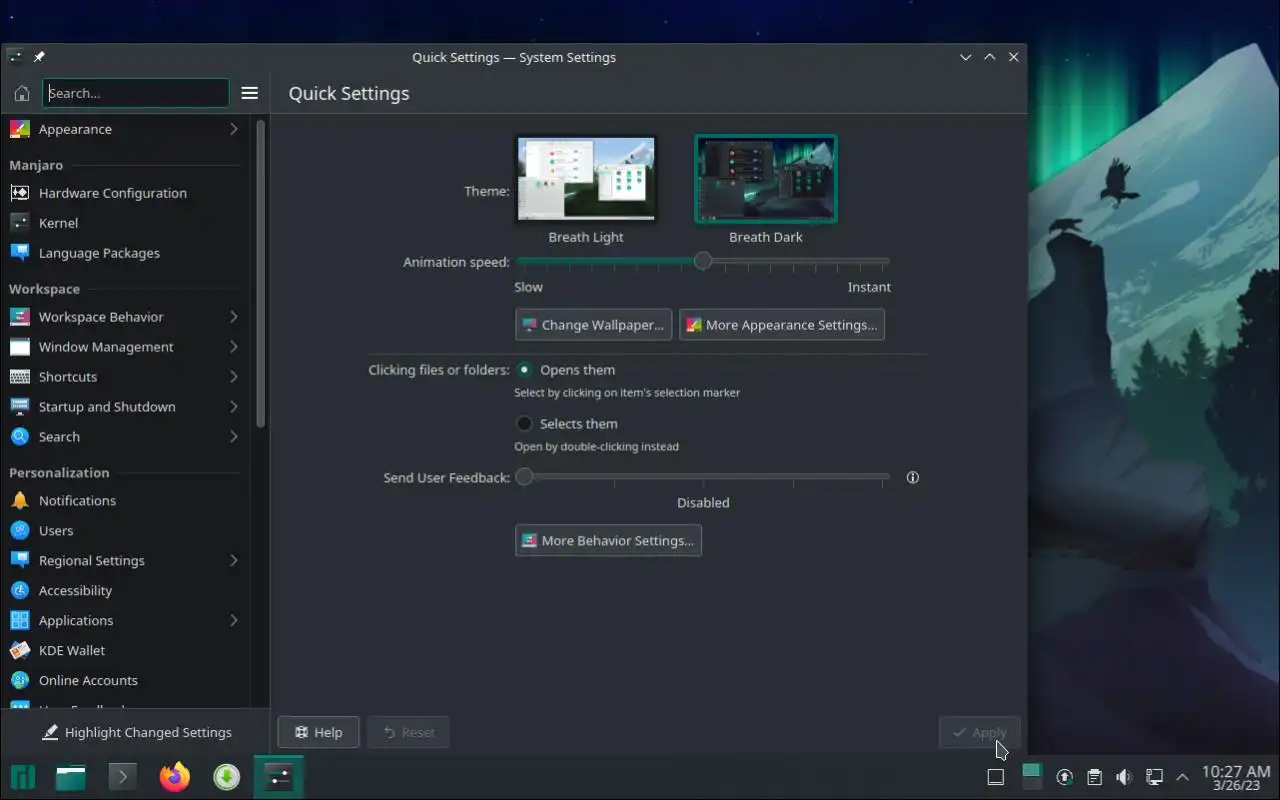Open Language Packages settings
Screen dimensions: 1280x800
[x=125, y=253]
